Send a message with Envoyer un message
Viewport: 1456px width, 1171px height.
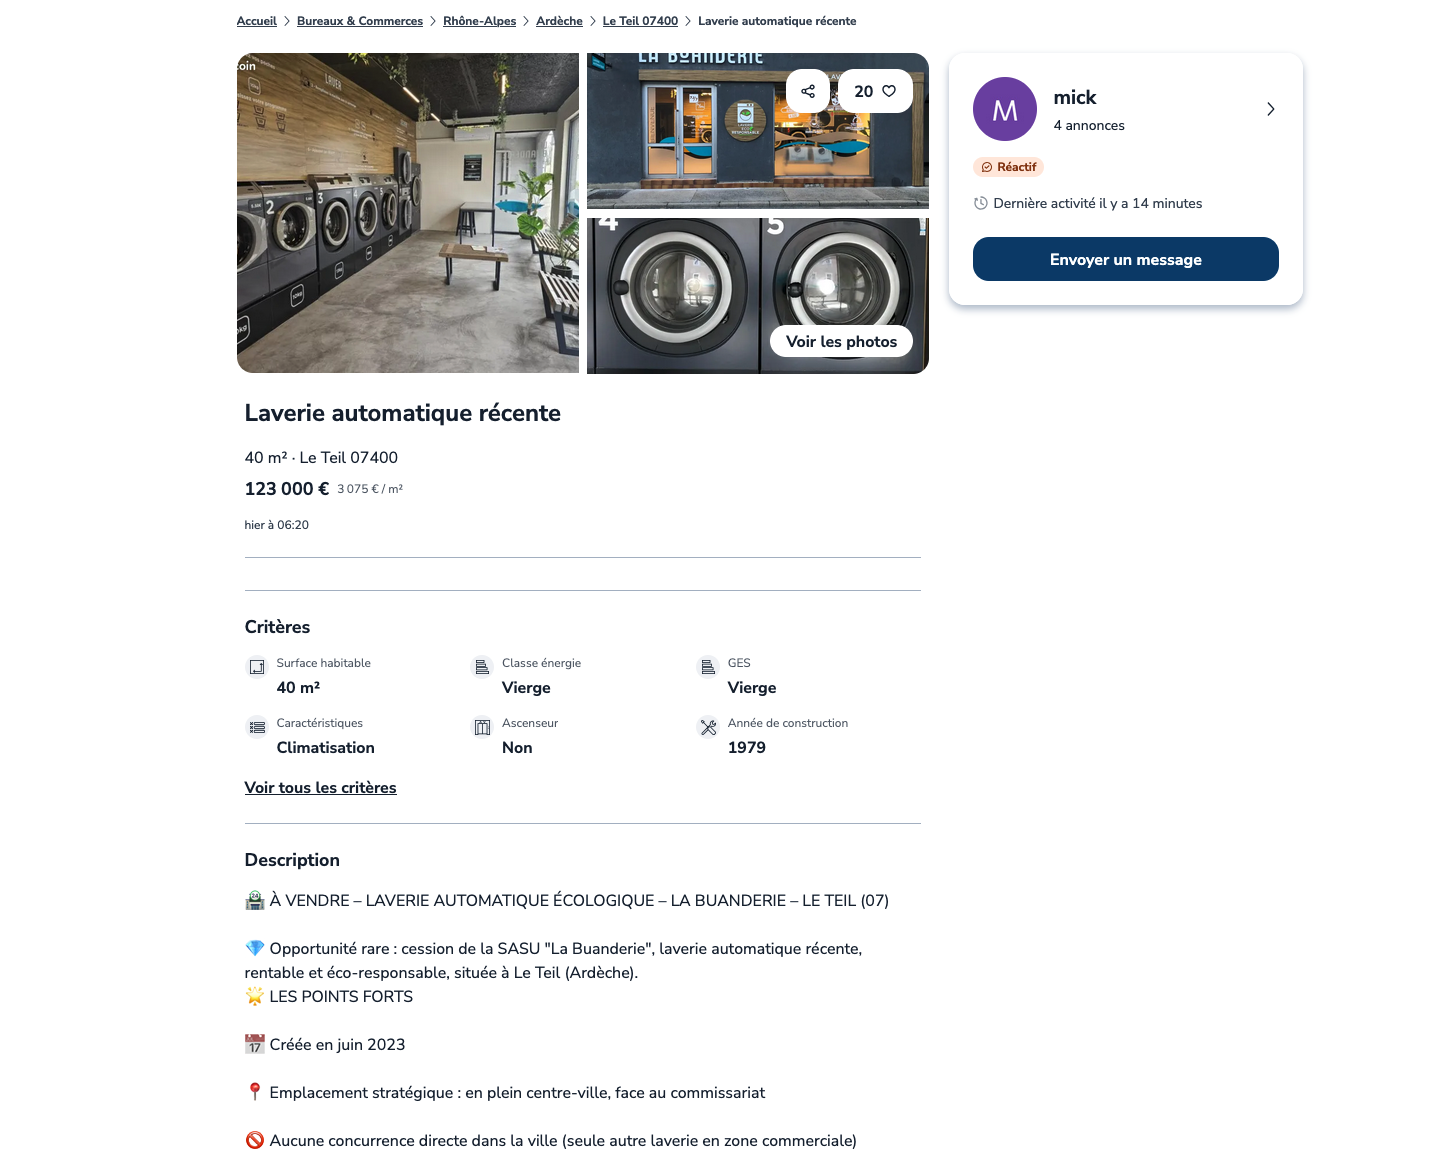[1126, 259]
